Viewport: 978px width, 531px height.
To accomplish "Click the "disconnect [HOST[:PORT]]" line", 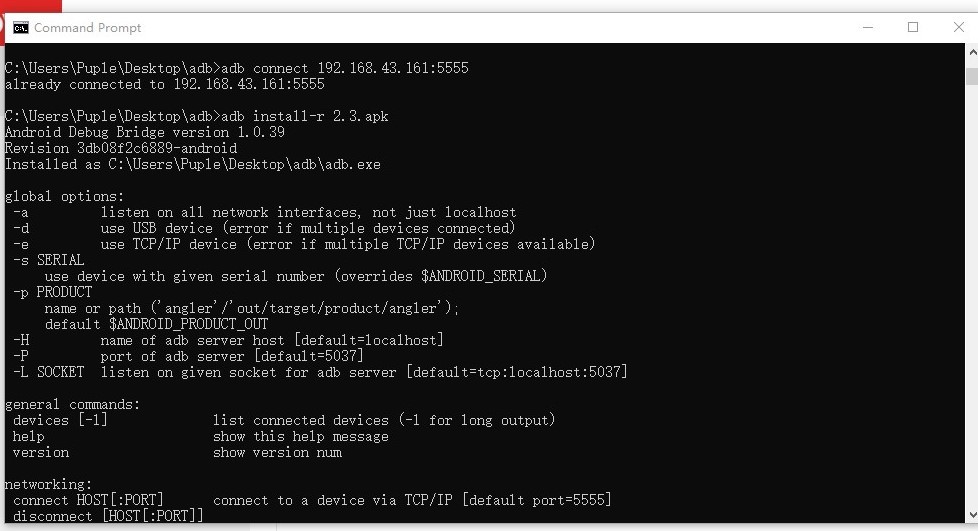I will click(x=108, y=516).
